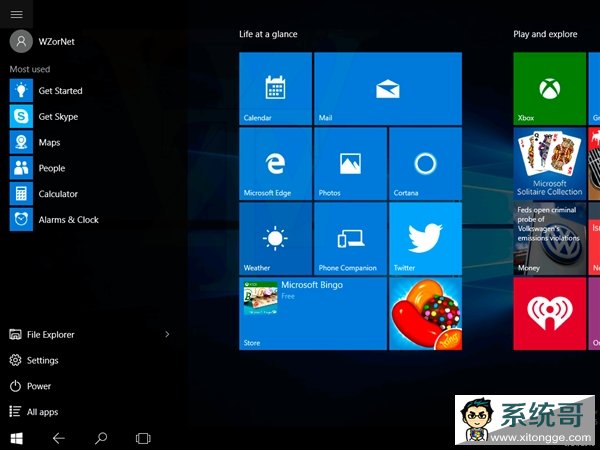Open the Phone Companion tile
Image resolution: width=600 pixels, height=450 pixels.
click(351, 239)
